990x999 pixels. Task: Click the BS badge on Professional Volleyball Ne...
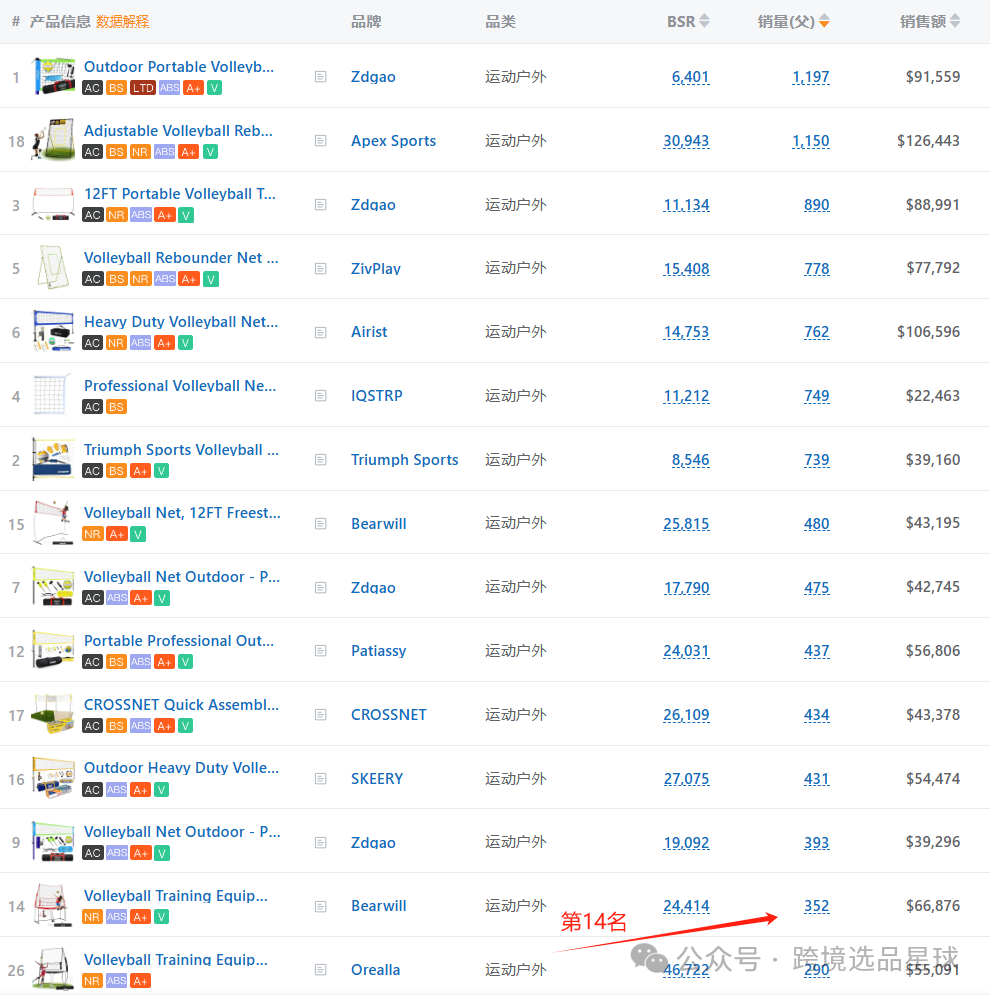click(x=116, y=406)
